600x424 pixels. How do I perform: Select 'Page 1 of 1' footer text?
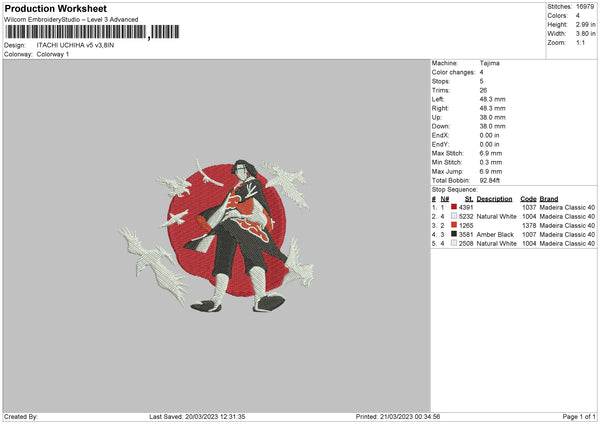pyautogui.click(x=579, y=417)
